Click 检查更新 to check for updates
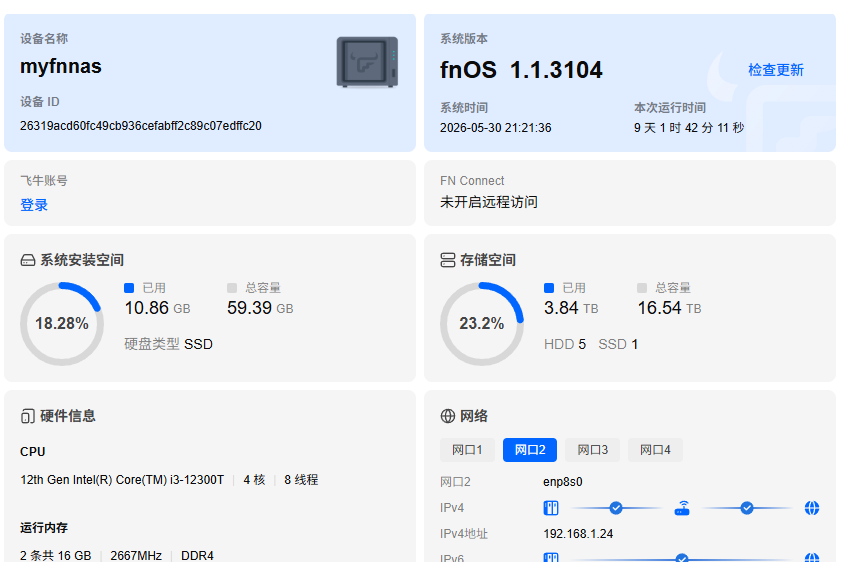 tap(776, 70)
